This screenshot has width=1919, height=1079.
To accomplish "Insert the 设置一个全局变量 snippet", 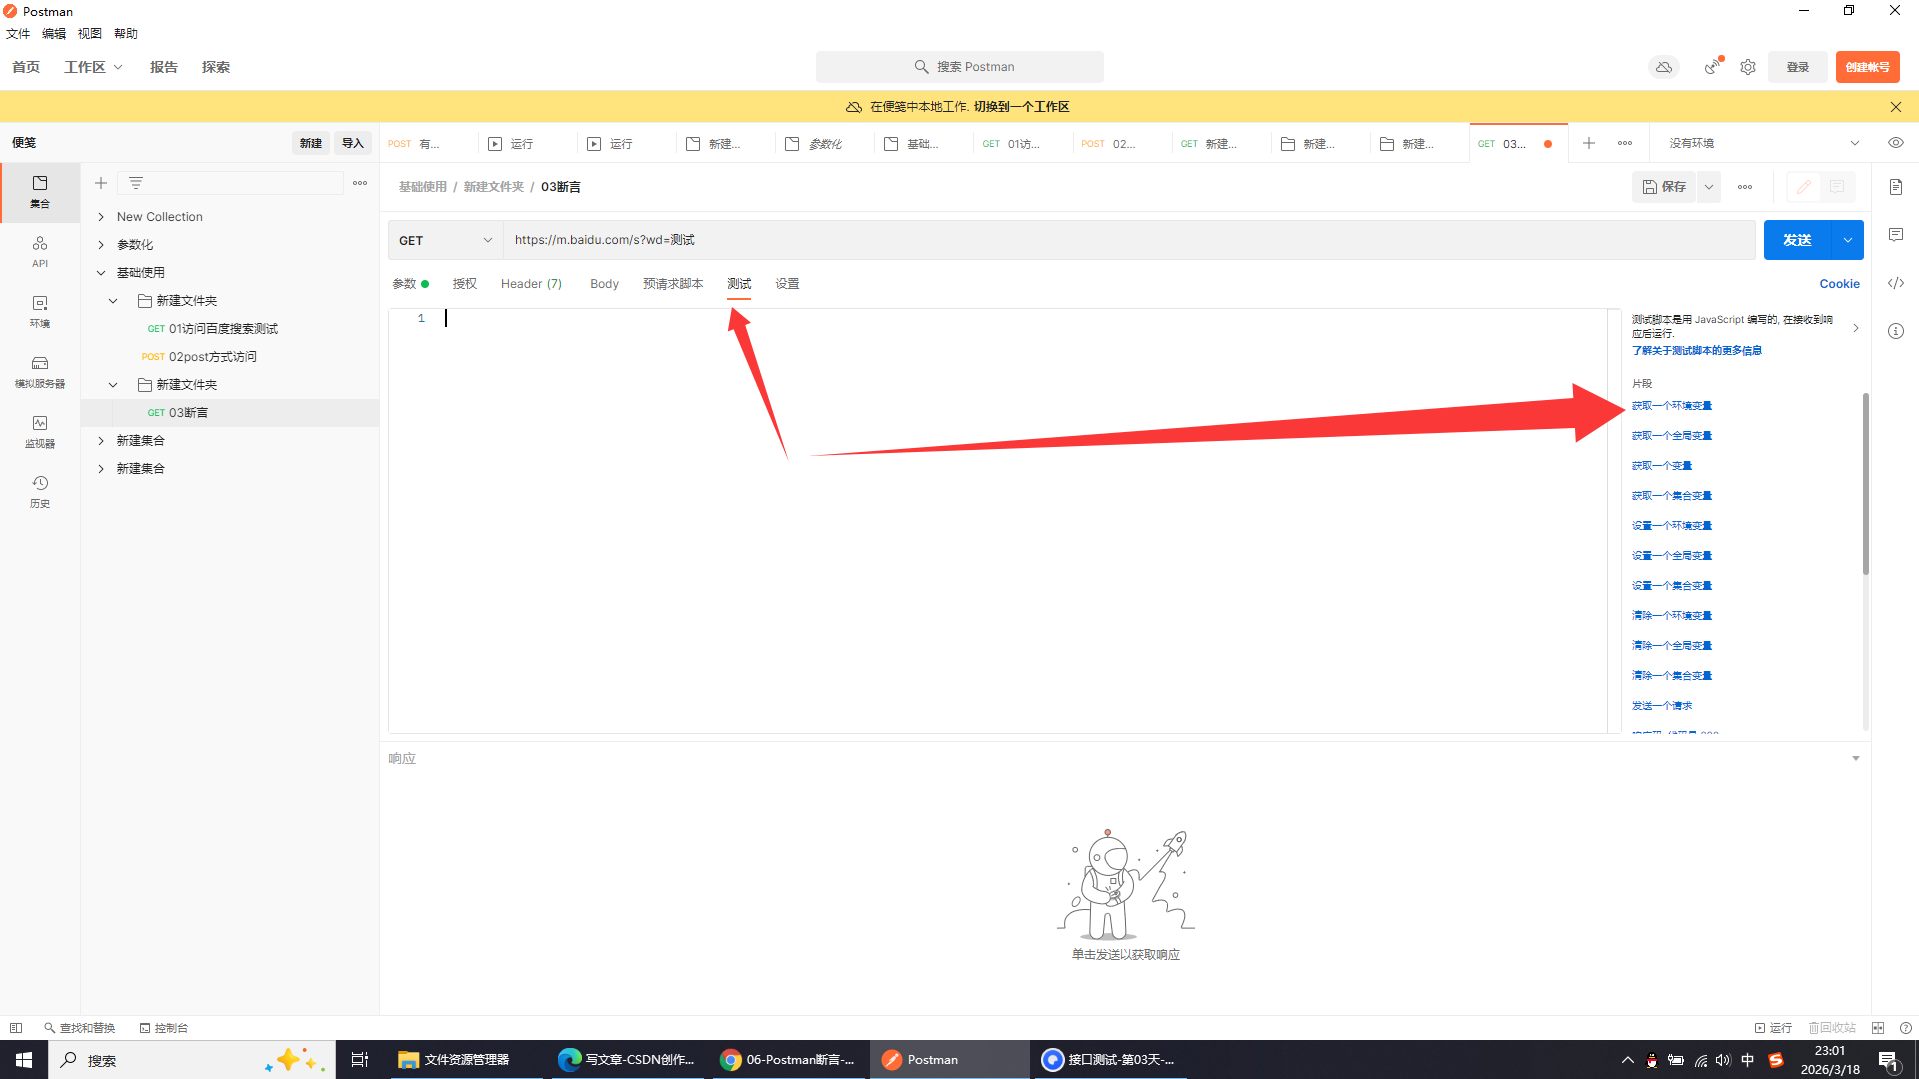I will (1671, 556).
